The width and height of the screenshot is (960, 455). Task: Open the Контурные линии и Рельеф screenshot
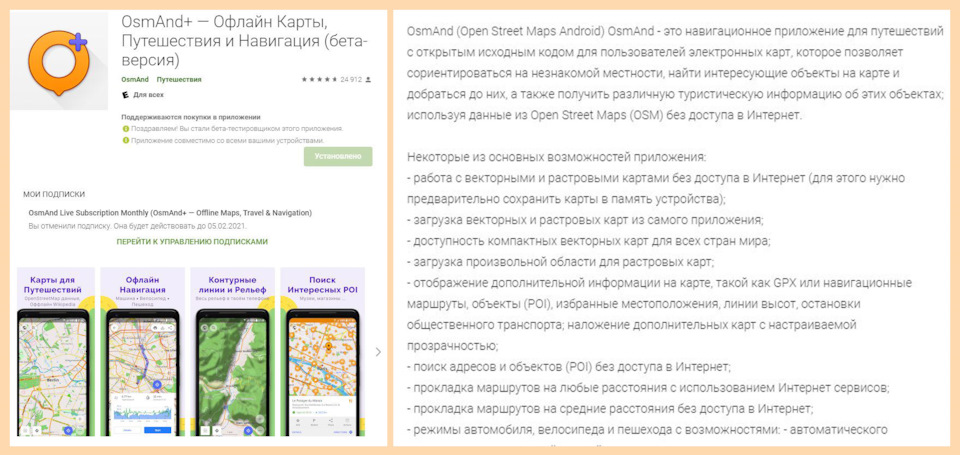click(233, 352)
